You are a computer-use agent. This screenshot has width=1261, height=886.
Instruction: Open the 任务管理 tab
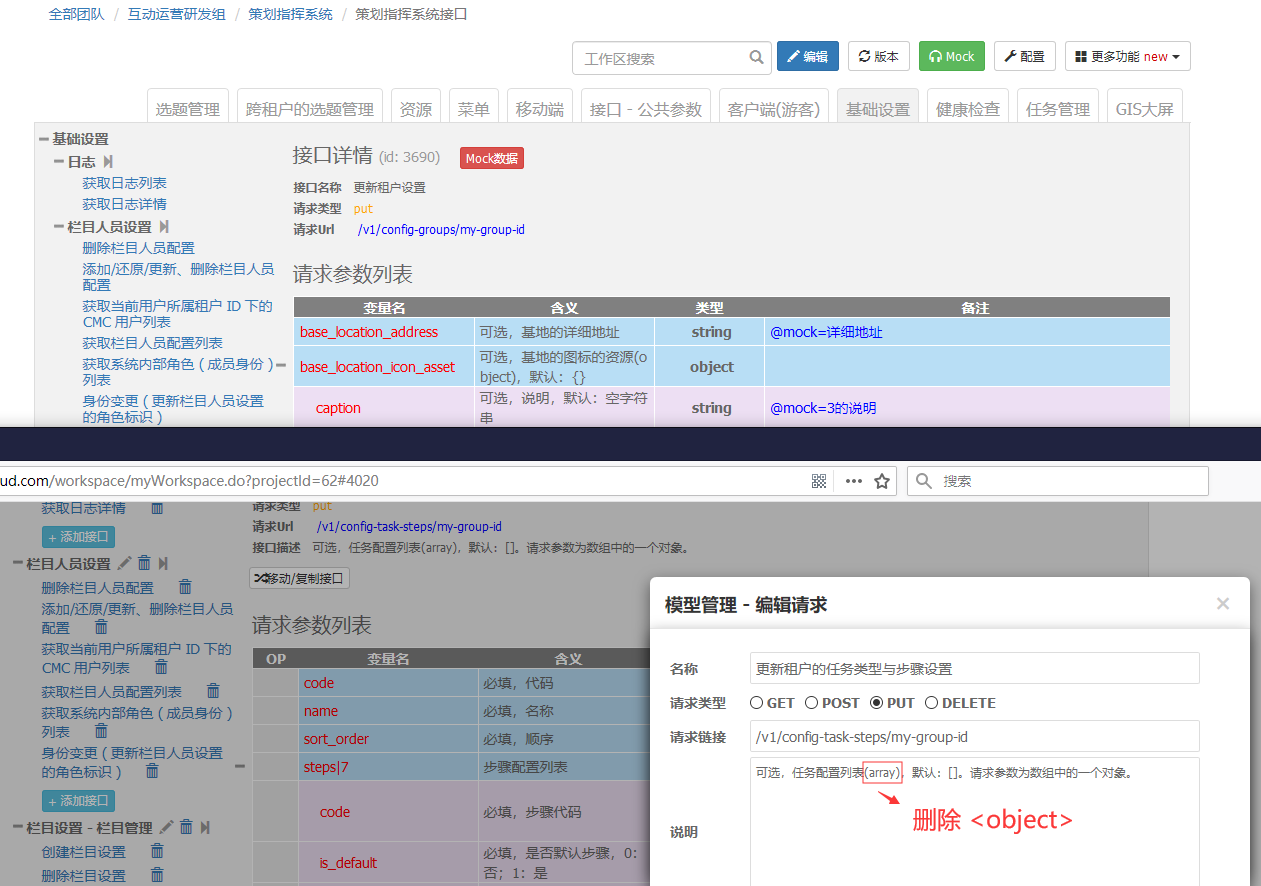(1057, 109)
